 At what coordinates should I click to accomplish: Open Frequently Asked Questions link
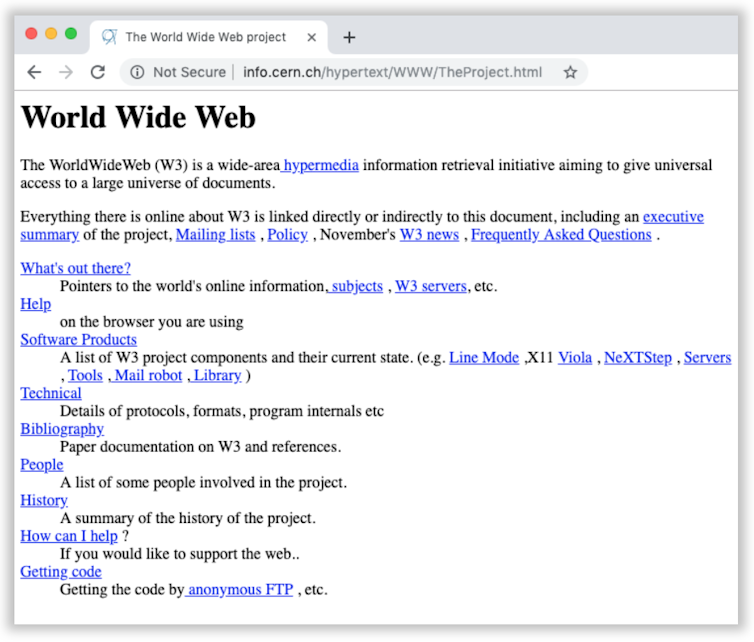[x=561, y=234]
